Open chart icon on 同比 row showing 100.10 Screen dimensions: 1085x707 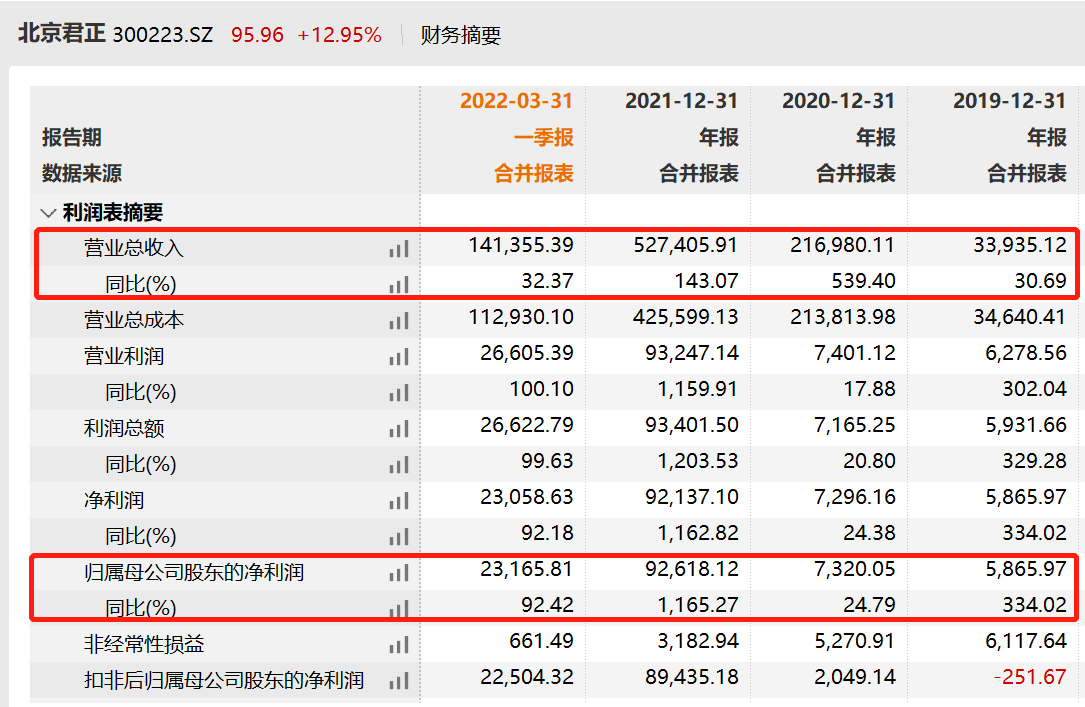(399, 393)
